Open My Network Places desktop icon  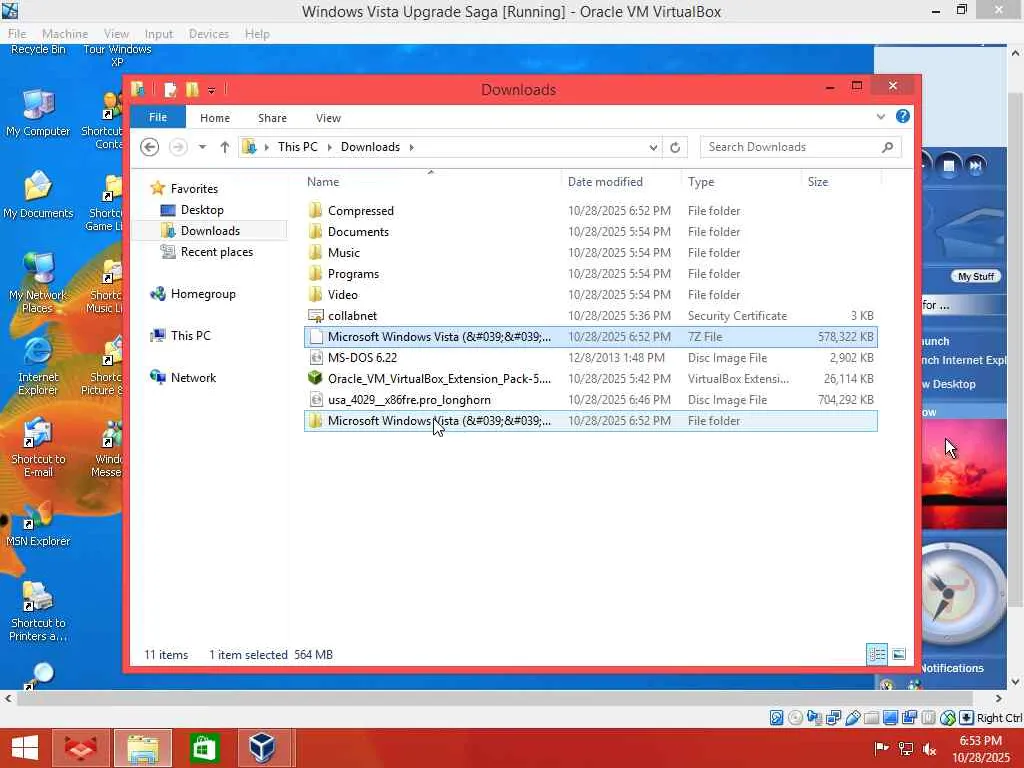(38, 283)
